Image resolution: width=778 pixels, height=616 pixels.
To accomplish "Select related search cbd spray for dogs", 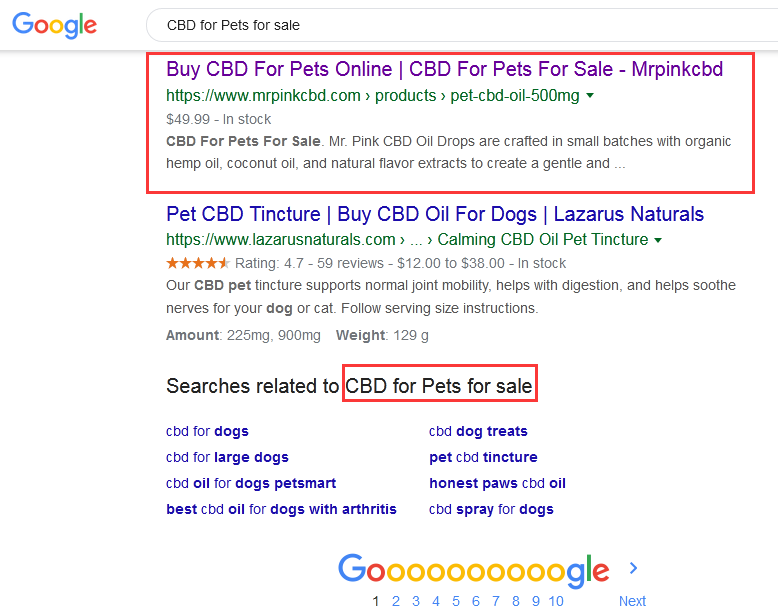I will 491,509.
